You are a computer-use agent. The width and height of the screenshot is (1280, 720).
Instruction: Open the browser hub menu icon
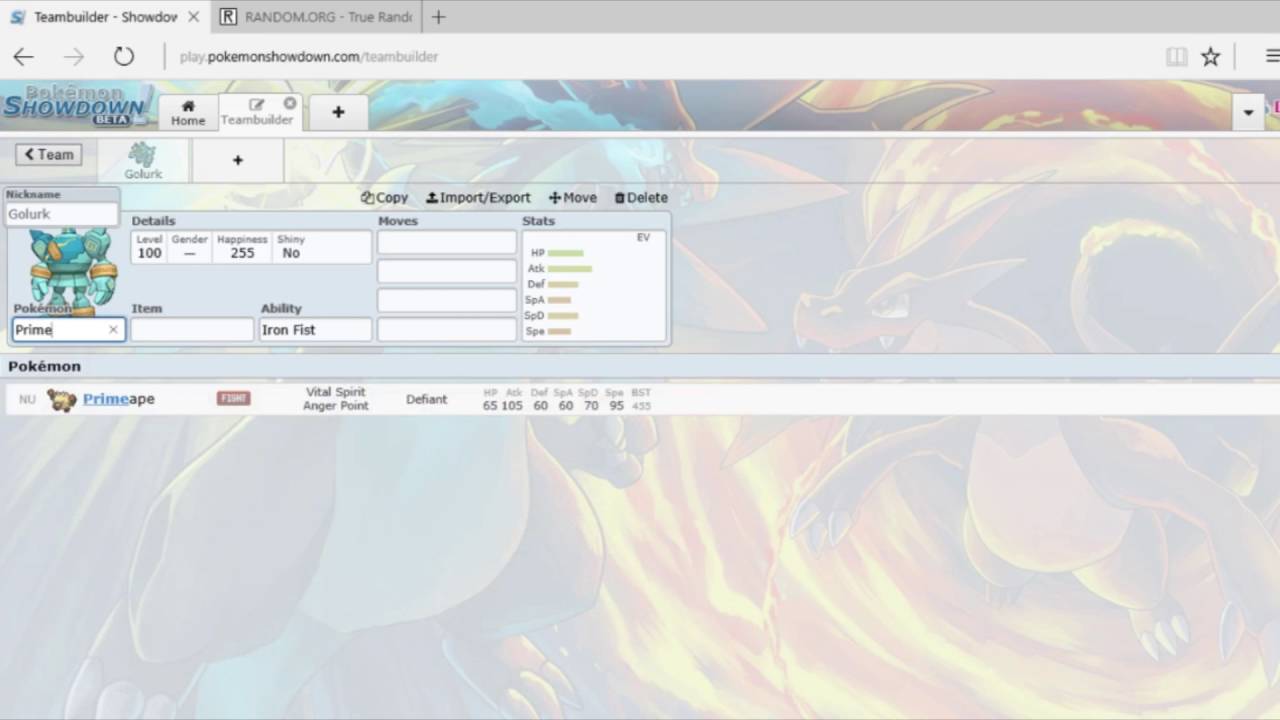pos(1271,57)
